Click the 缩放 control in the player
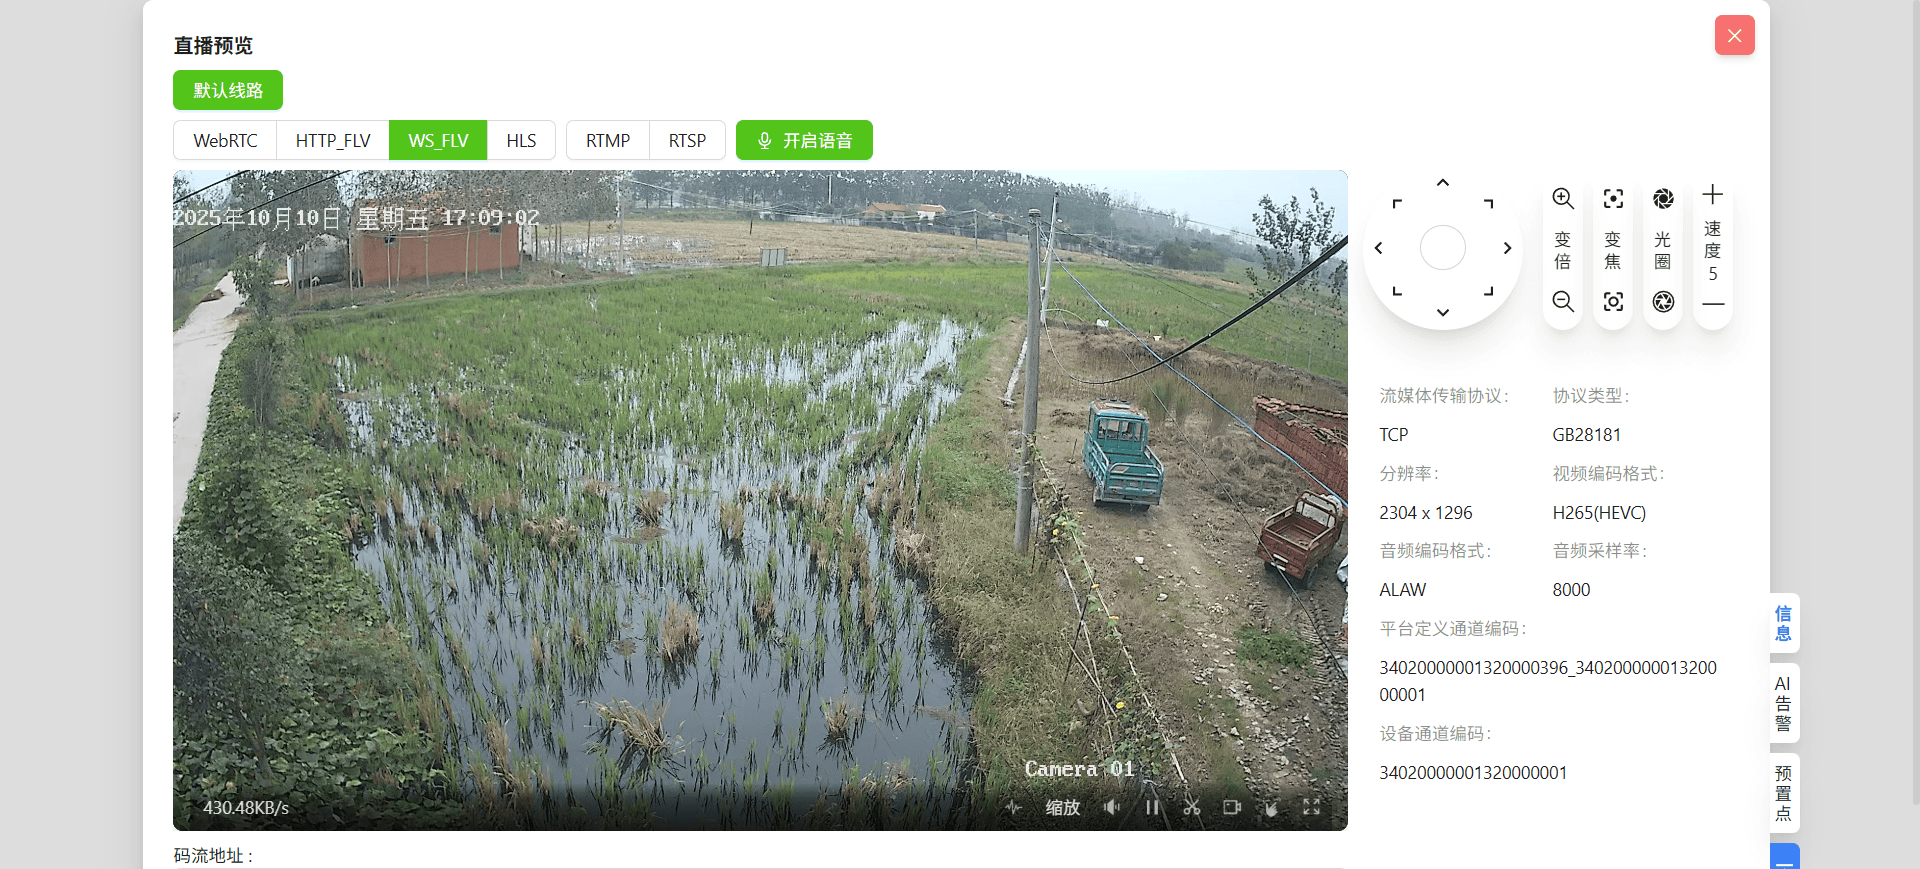Screen dimensions: 1920x869 (x=1062, y=807)
